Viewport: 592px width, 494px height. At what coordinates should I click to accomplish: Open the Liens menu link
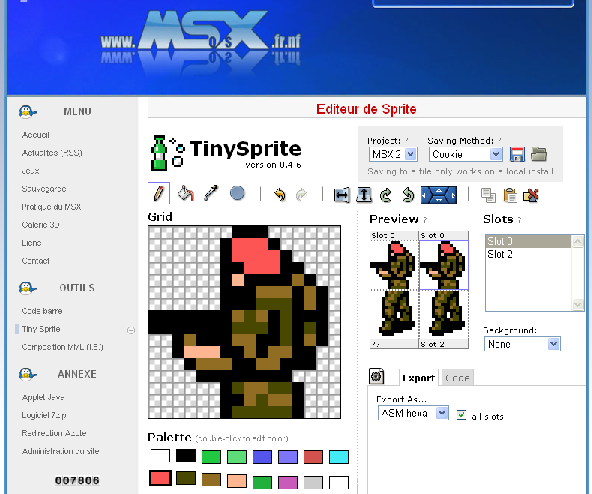click(x=31, y=243)
